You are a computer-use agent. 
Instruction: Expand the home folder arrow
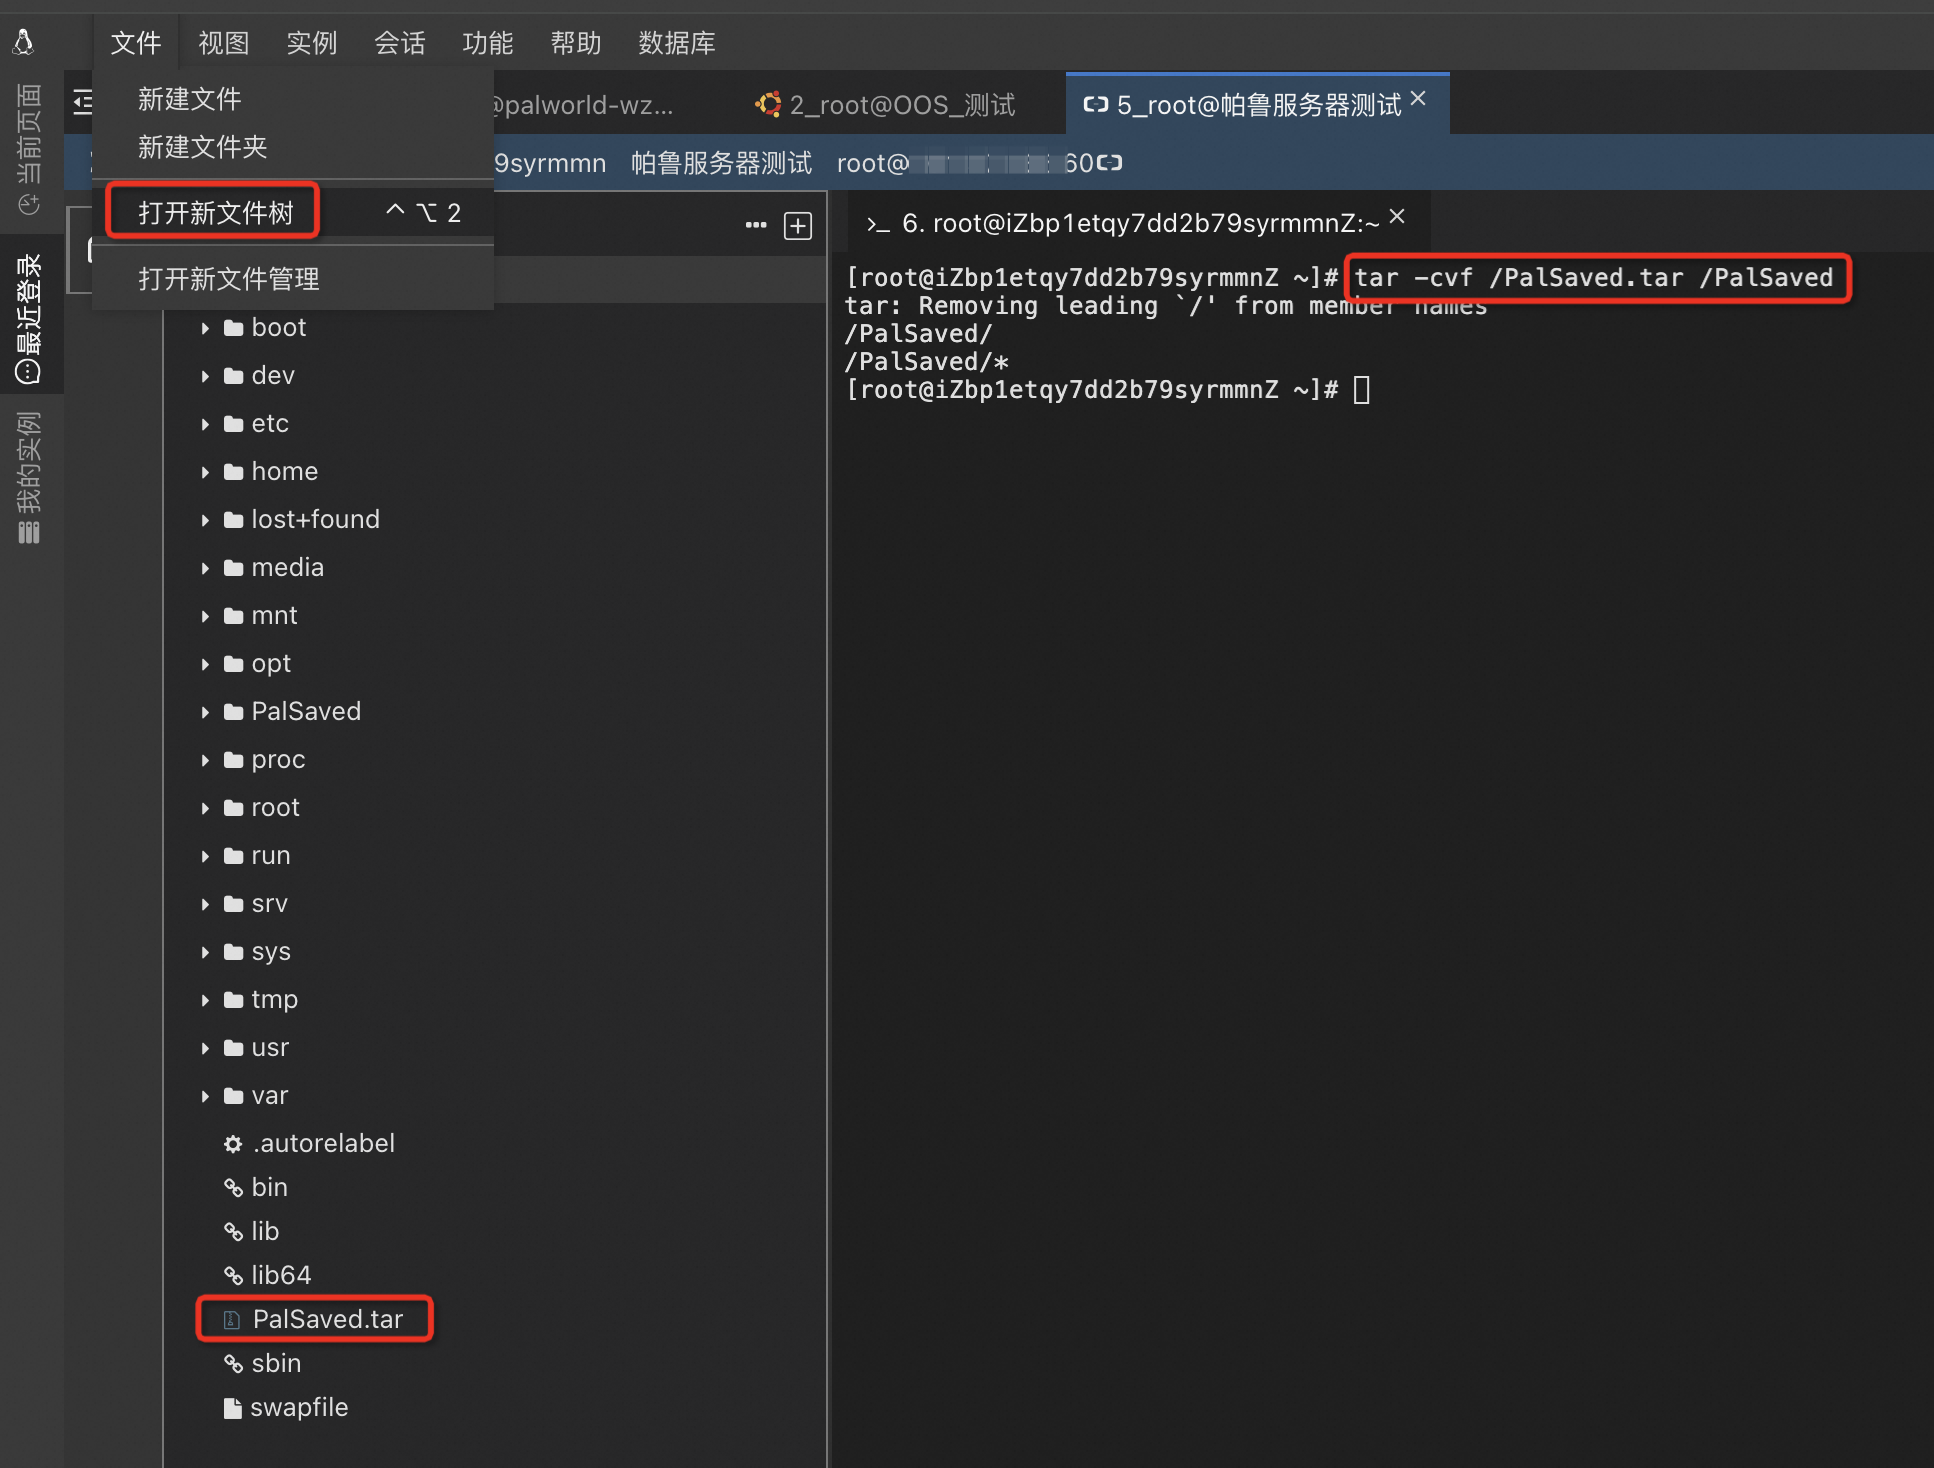pos(205,472)
